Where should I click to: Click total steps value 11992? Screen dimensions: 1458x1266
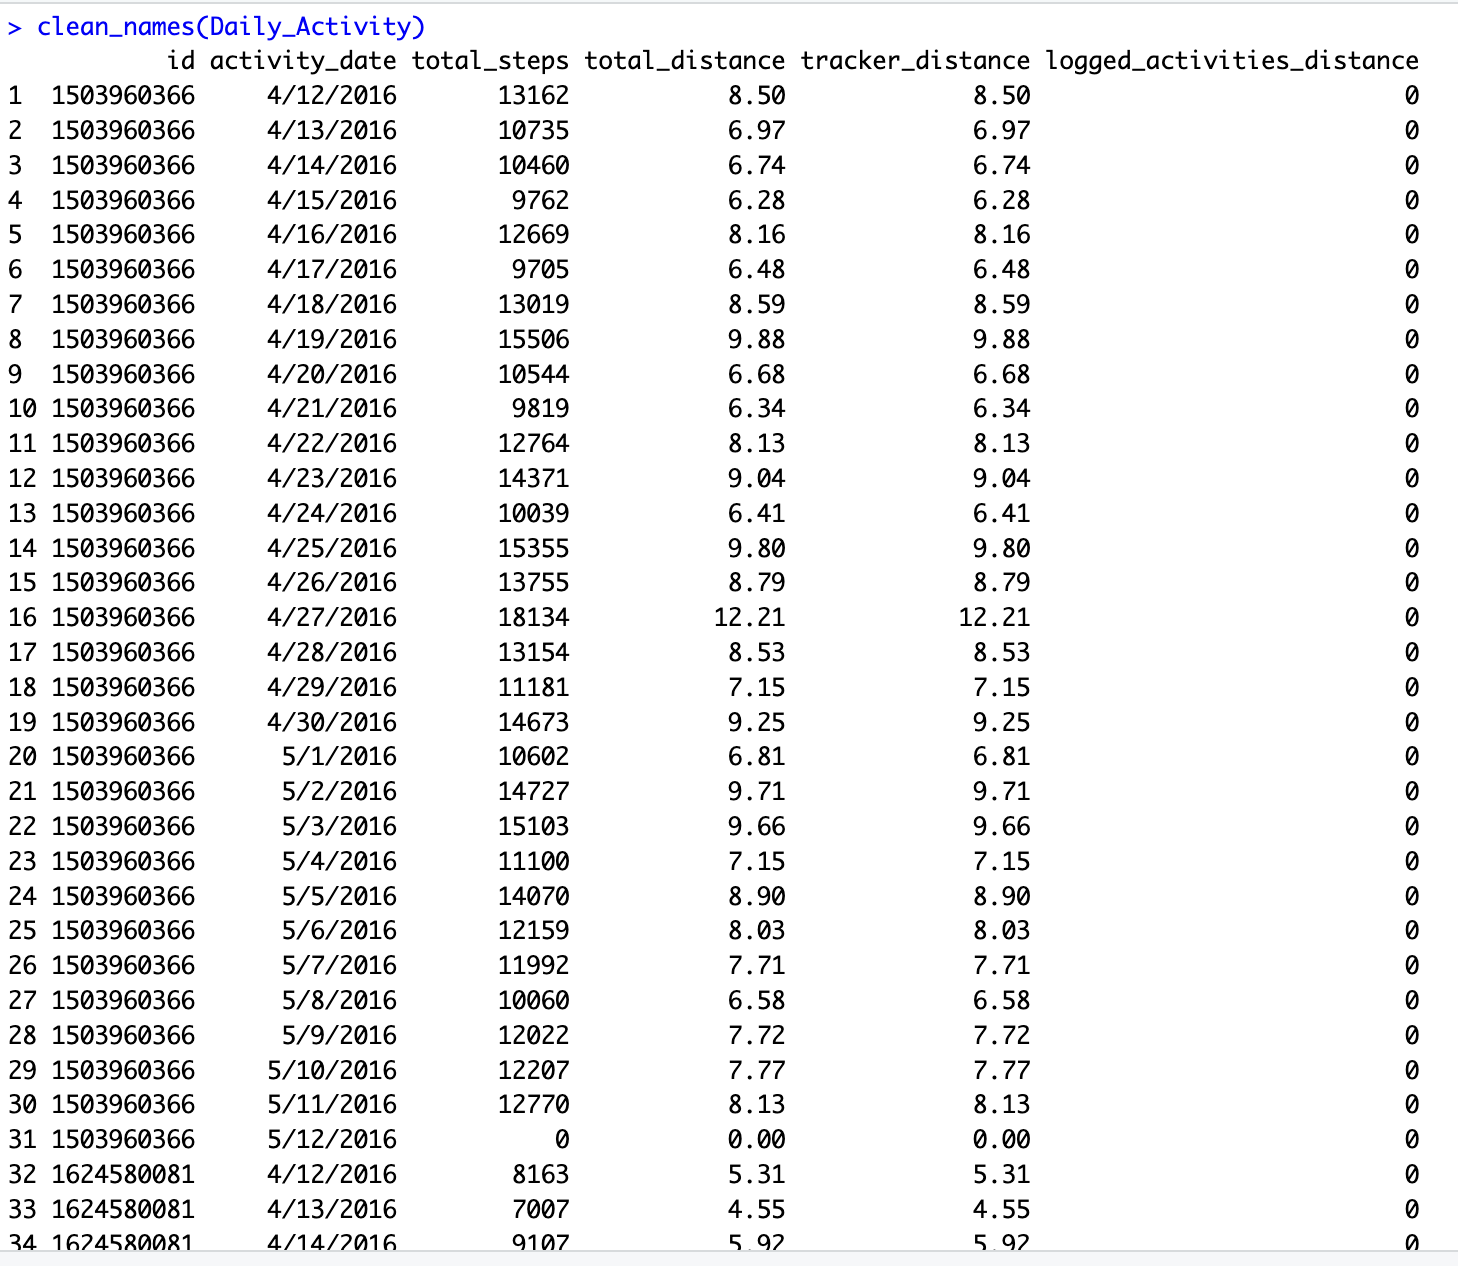click(x=534, y=966)
